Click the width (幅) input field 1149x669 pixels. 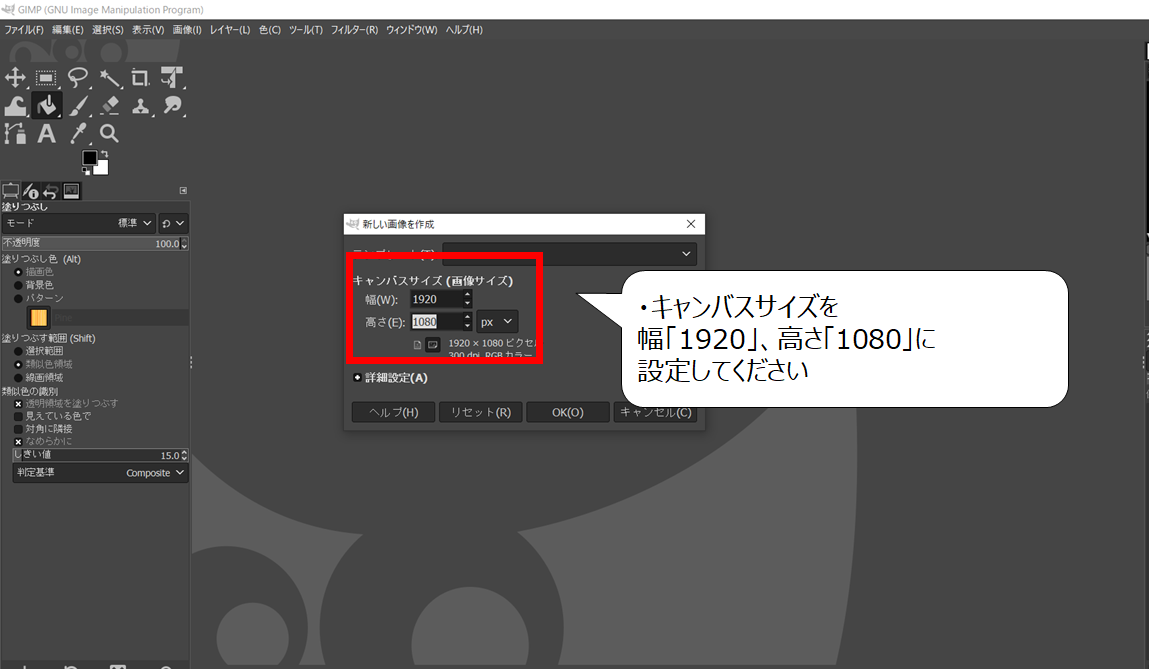point(436,299)
